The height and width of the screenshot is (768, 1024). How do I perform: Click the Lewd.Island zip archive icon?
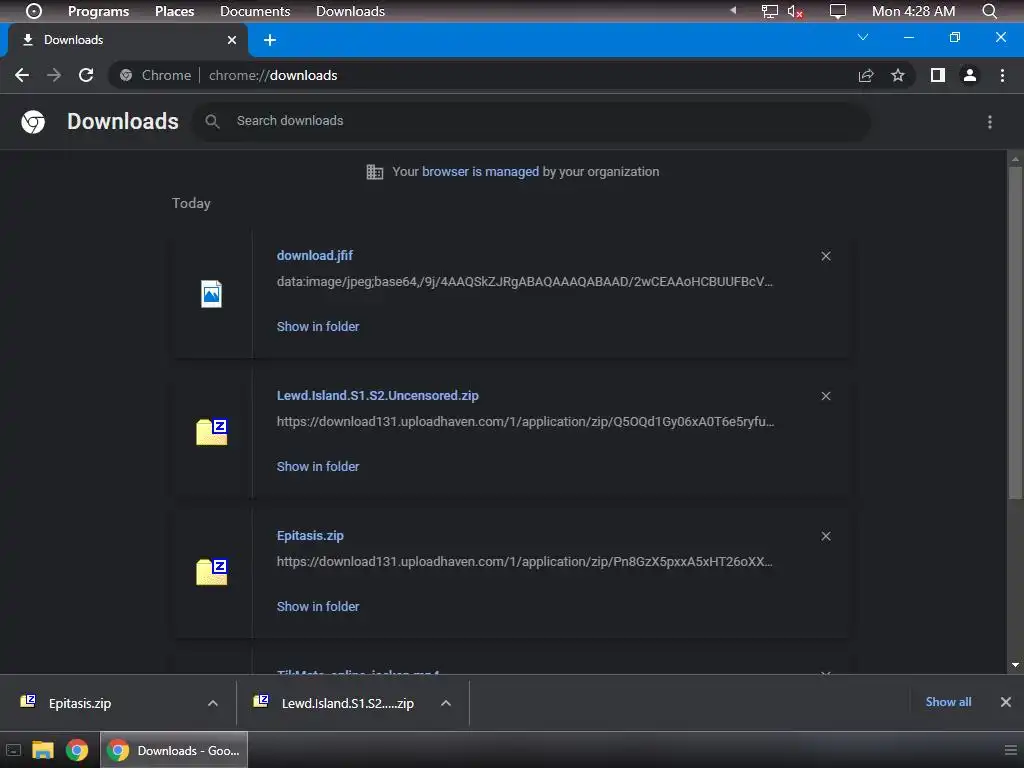(212, 432)
